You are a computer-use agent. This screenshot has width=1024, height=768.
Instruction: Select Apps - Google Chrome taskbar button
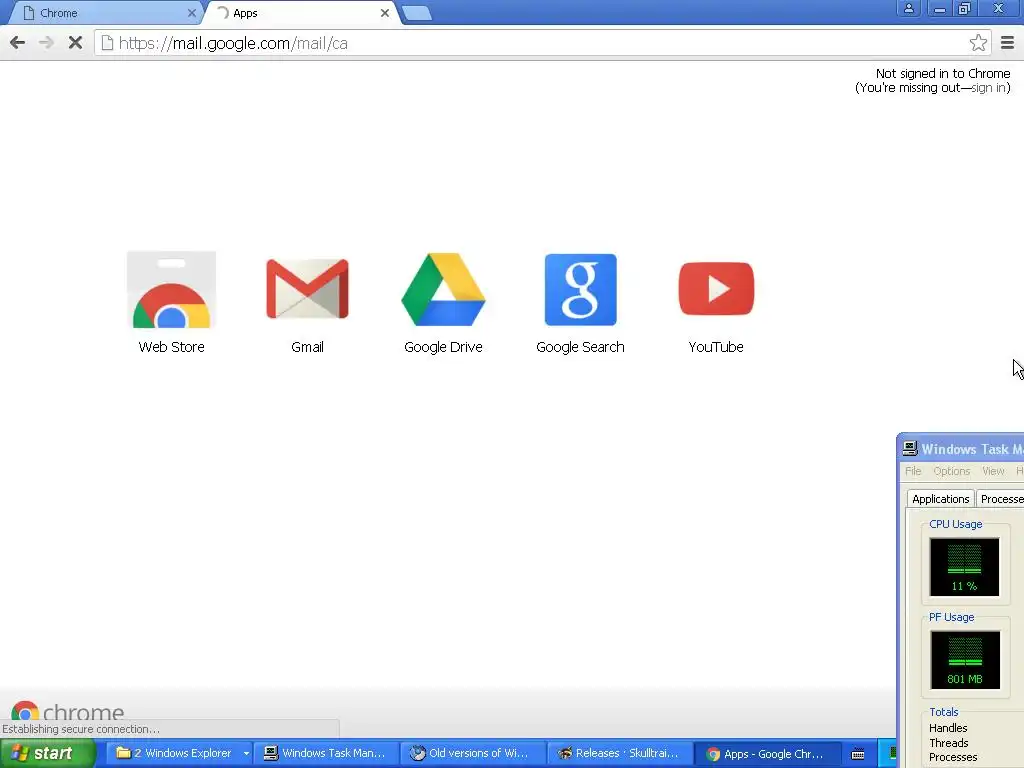tap(767, 754)
